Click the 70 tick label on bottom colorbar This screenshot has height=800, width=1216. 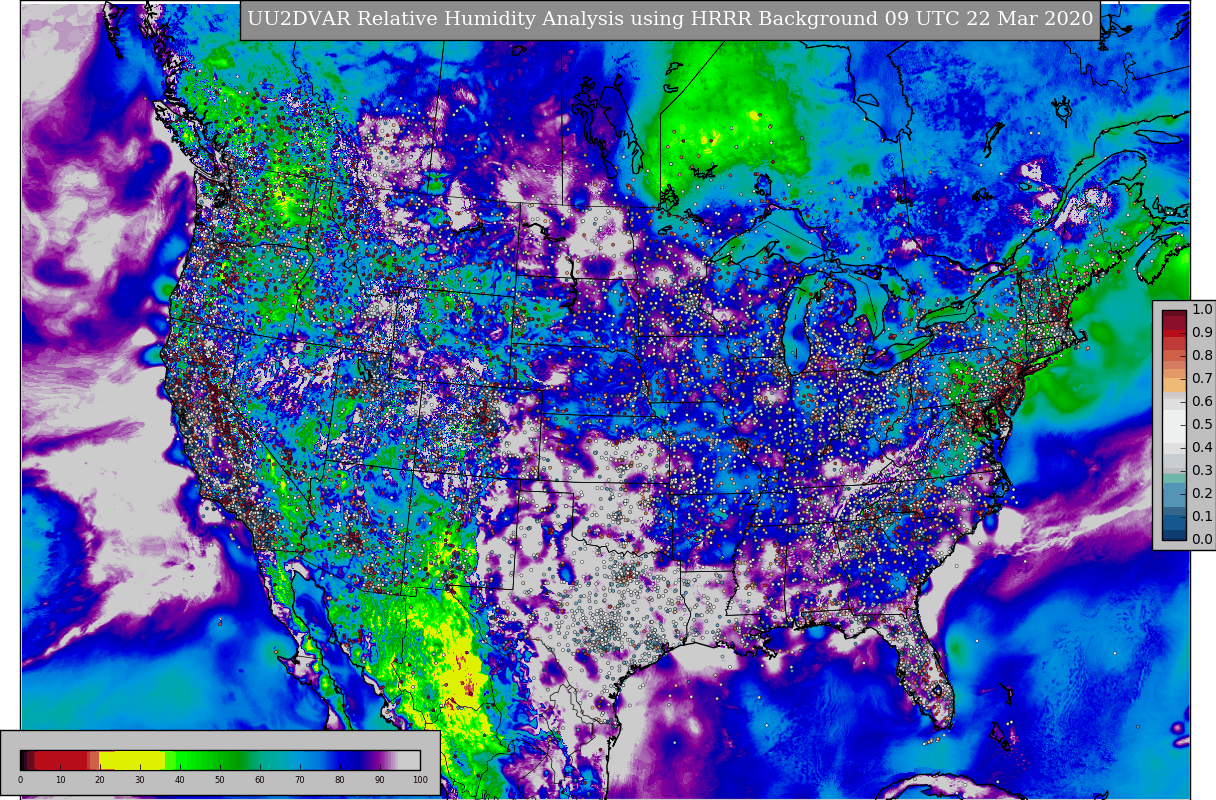(300, 780)
